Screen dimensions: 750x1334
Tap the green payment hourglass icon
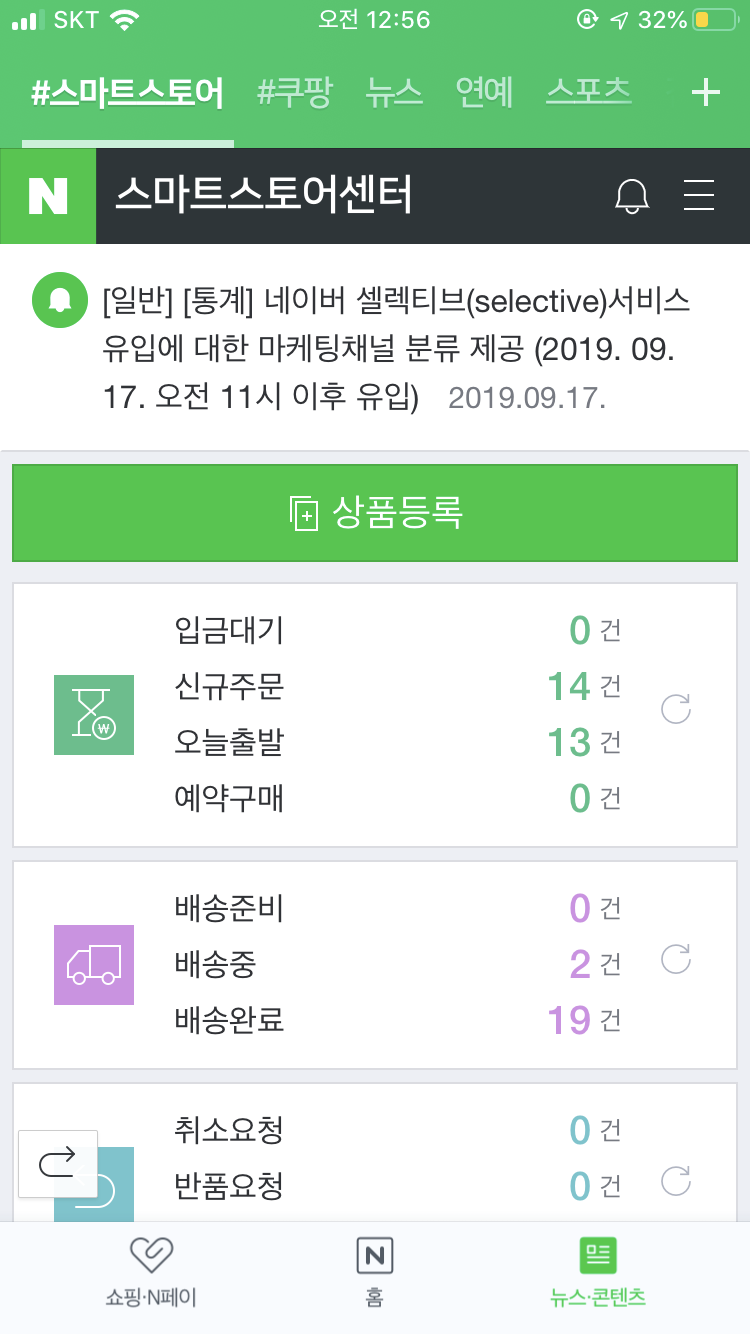[94, 714]
